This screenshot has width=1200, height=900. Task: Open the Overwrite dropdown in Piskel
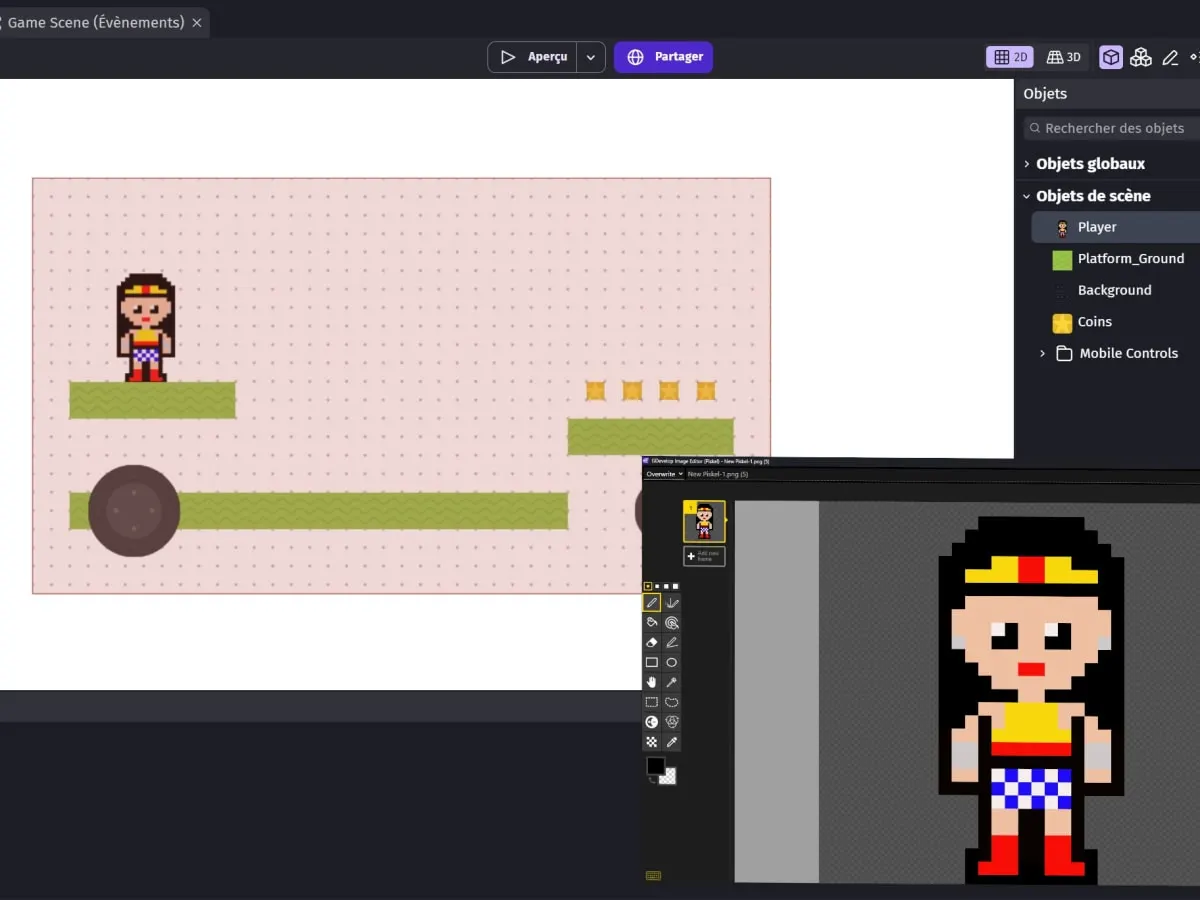pyautogui.click(x=664, y=474)
